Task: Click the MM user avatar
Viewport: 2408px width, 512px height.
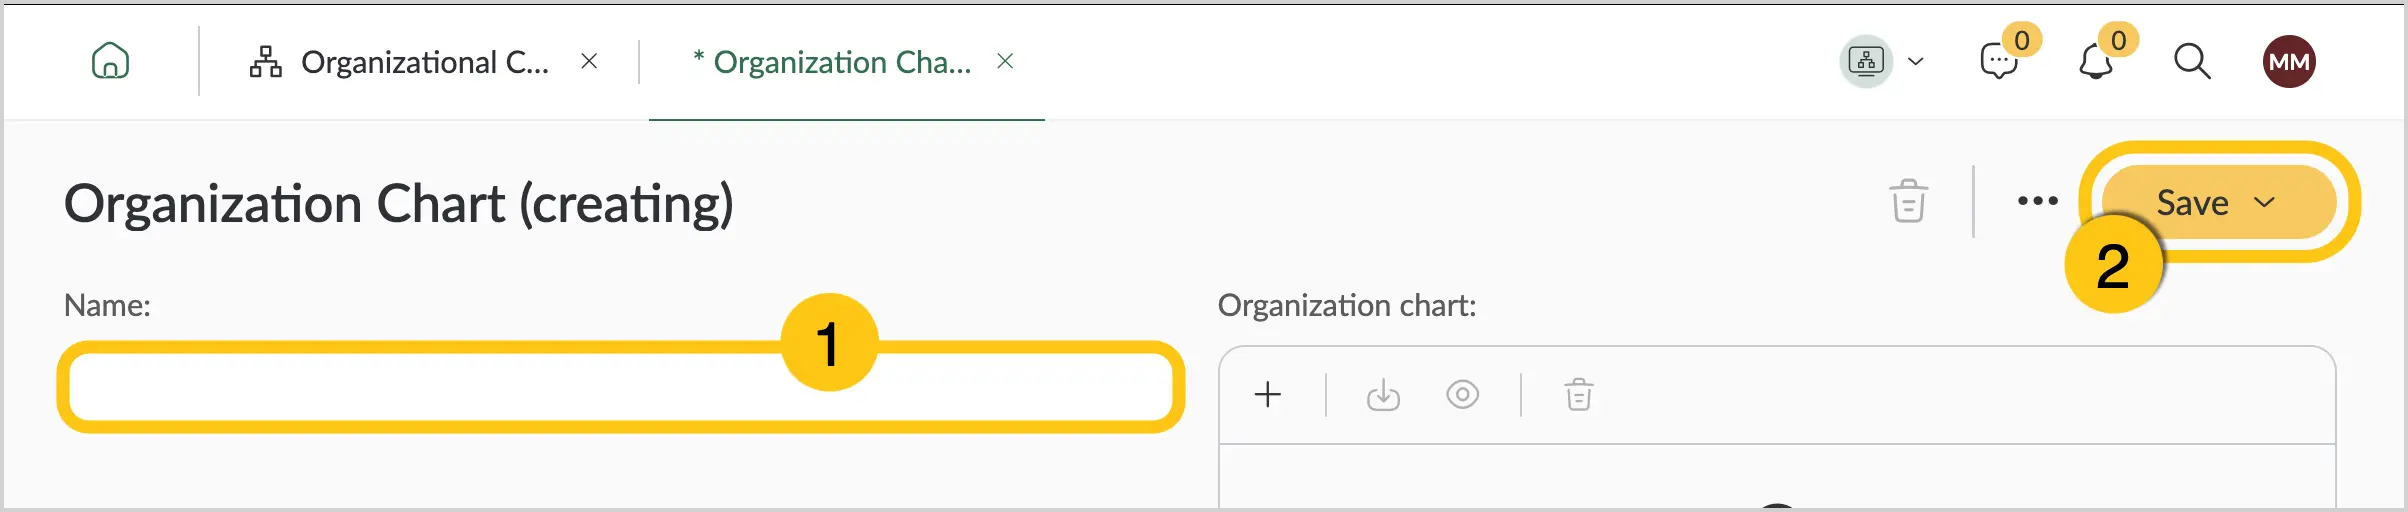Action: coord(2289,62)
